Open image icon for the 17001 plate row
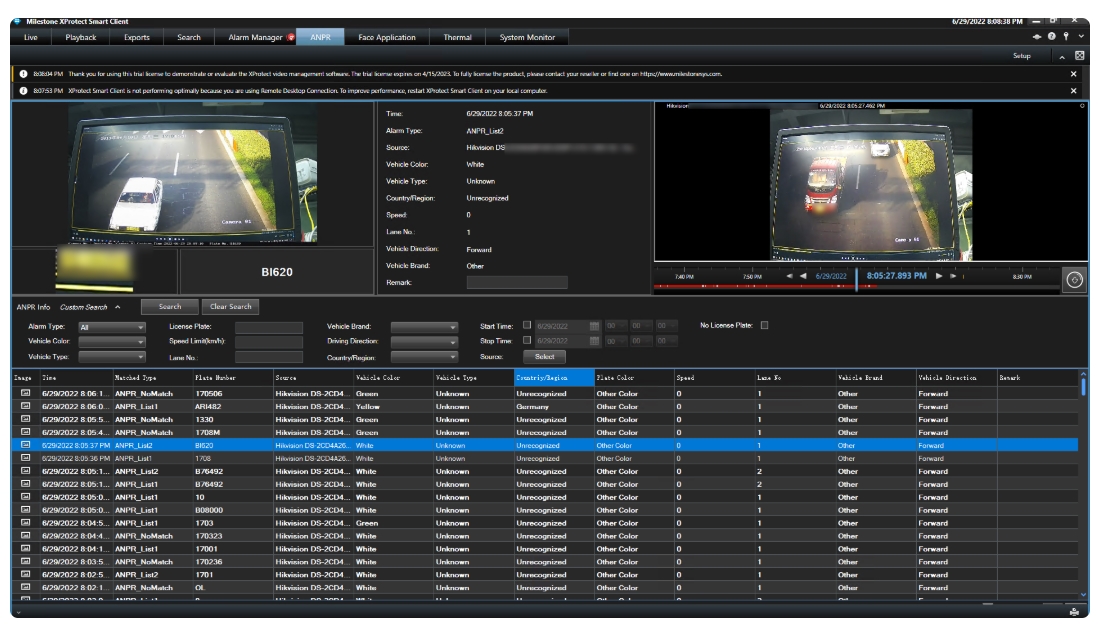This screenshot has height=635, width=1100. [25, 548]
